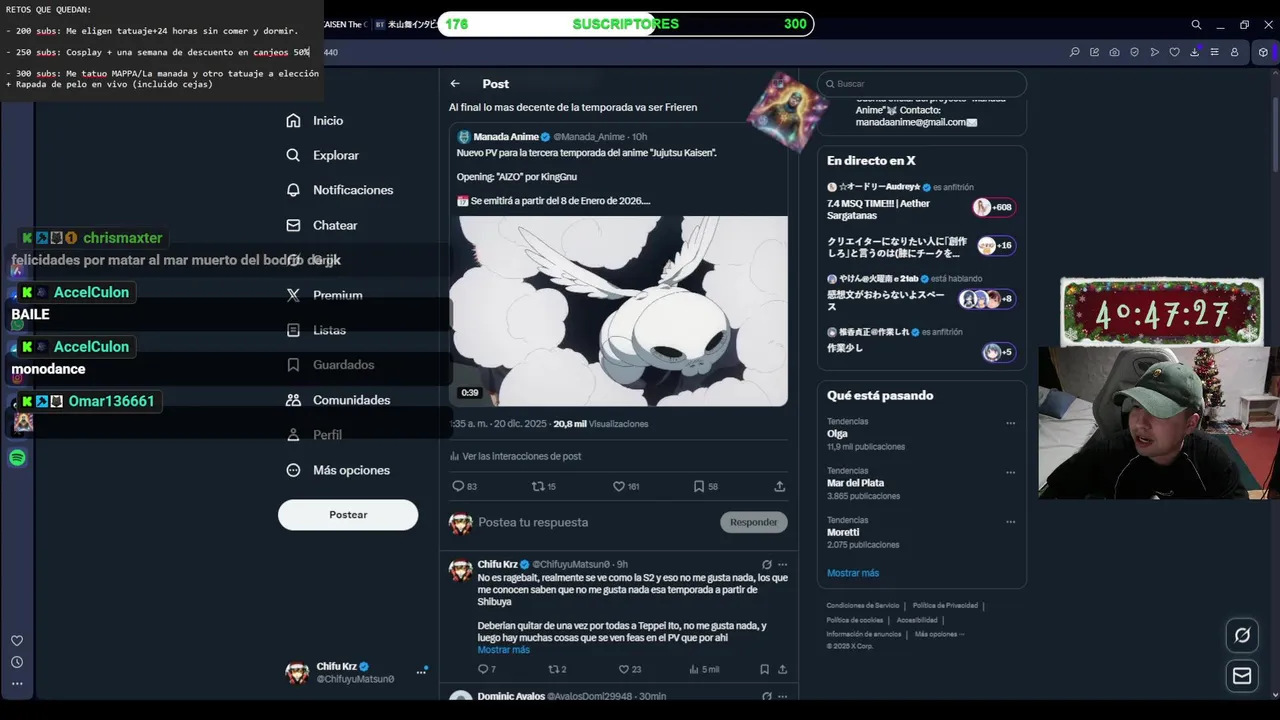Click the Postear button
This screenshot has width=1280, height=720.
click(x=348, y=514)
